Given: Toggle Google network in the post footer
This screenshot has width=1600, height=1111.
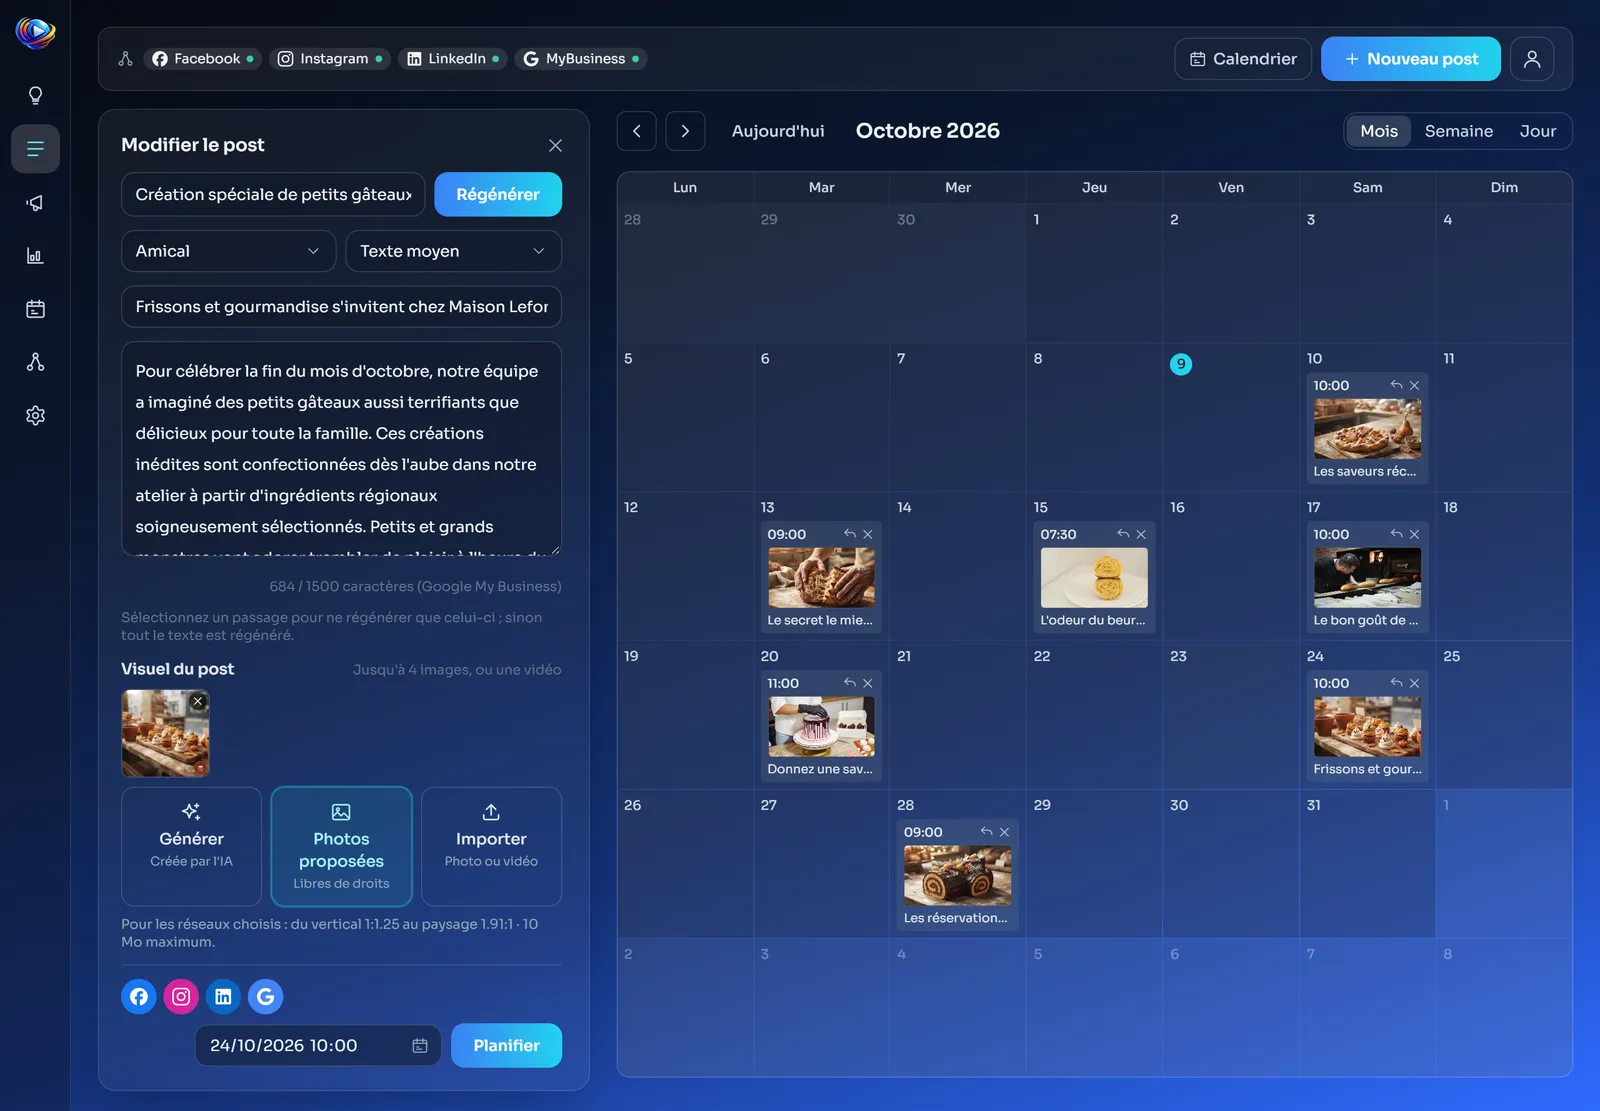Looking at the screenshot, I should click(x=265, y=996).
